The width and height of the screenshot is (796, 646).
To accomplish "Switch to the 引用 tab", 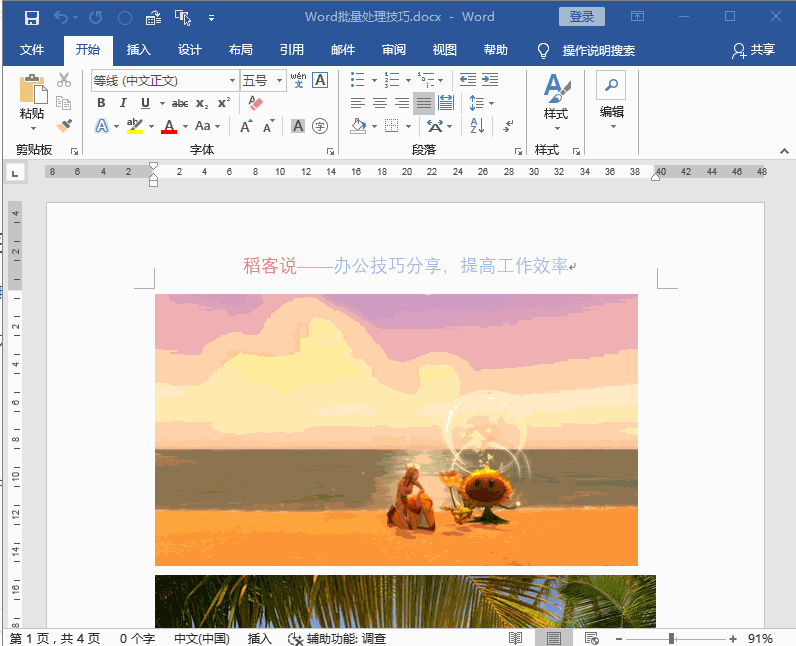I will click(292, 50).
